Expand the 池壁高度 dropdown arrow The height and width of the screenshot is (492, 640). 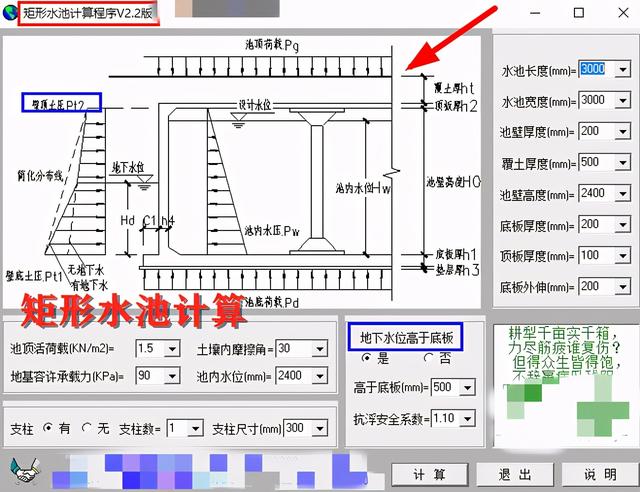(622, 194)
